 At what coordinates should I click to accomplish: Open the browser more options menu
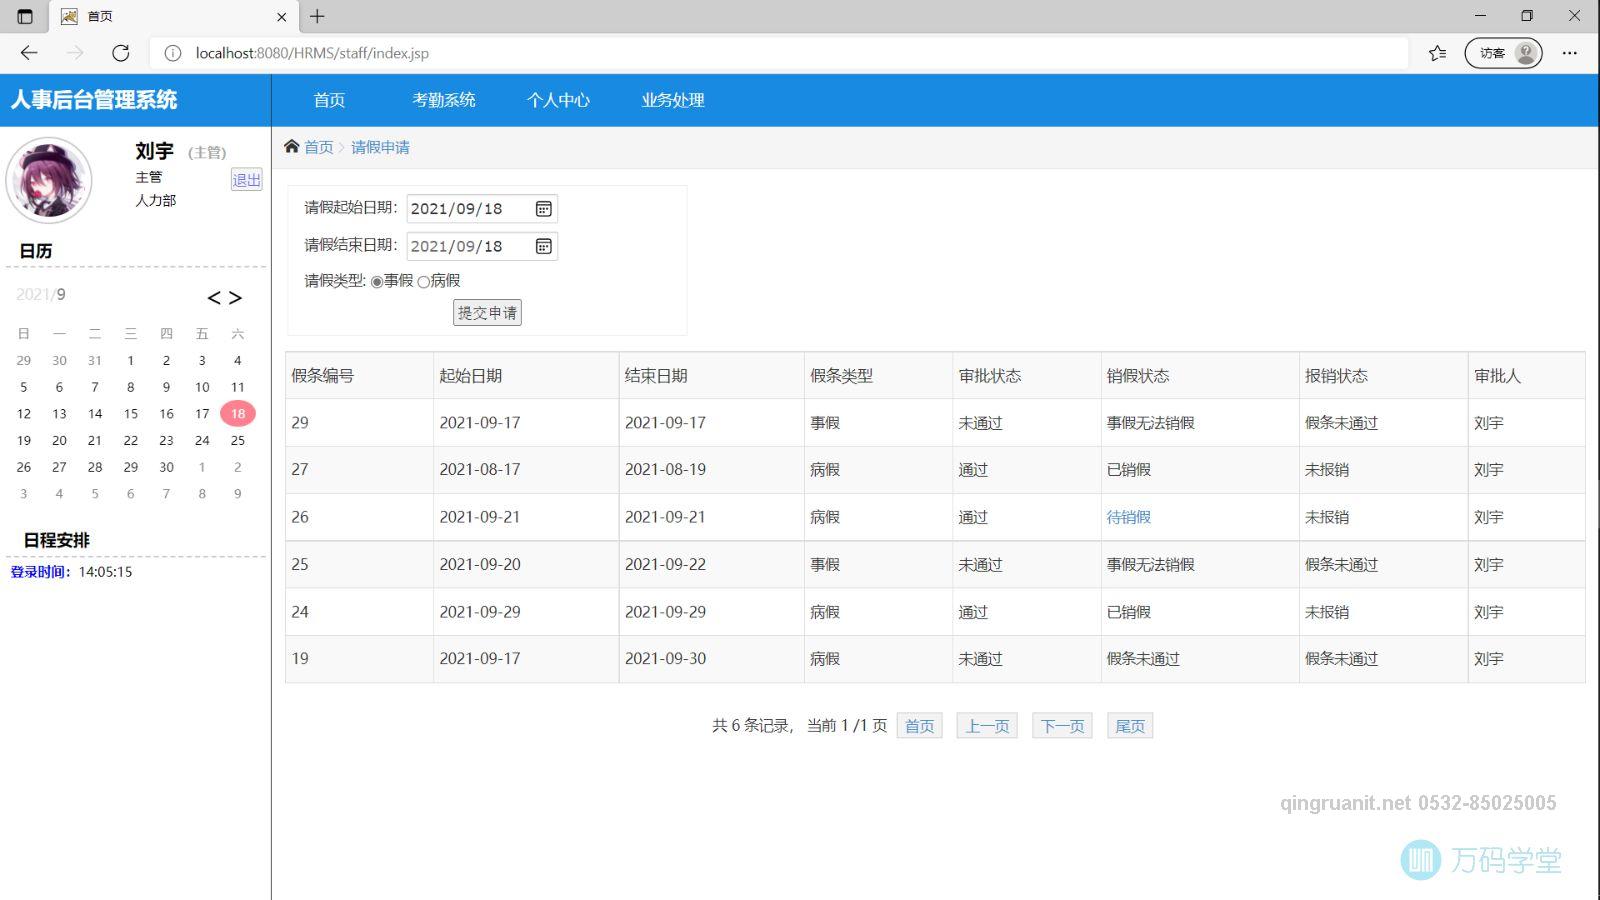click(x=1569, y=53)
